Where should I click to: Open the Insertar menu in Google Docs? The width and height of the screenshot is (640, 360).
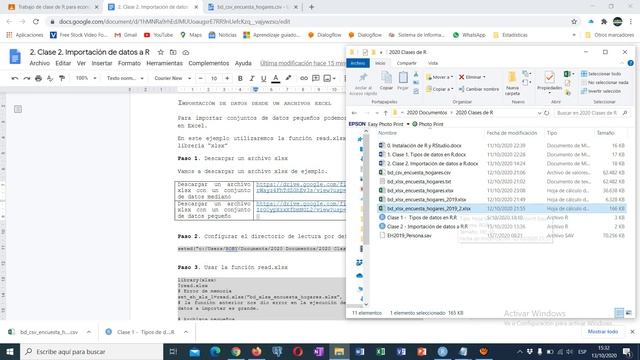coord(102,63)
